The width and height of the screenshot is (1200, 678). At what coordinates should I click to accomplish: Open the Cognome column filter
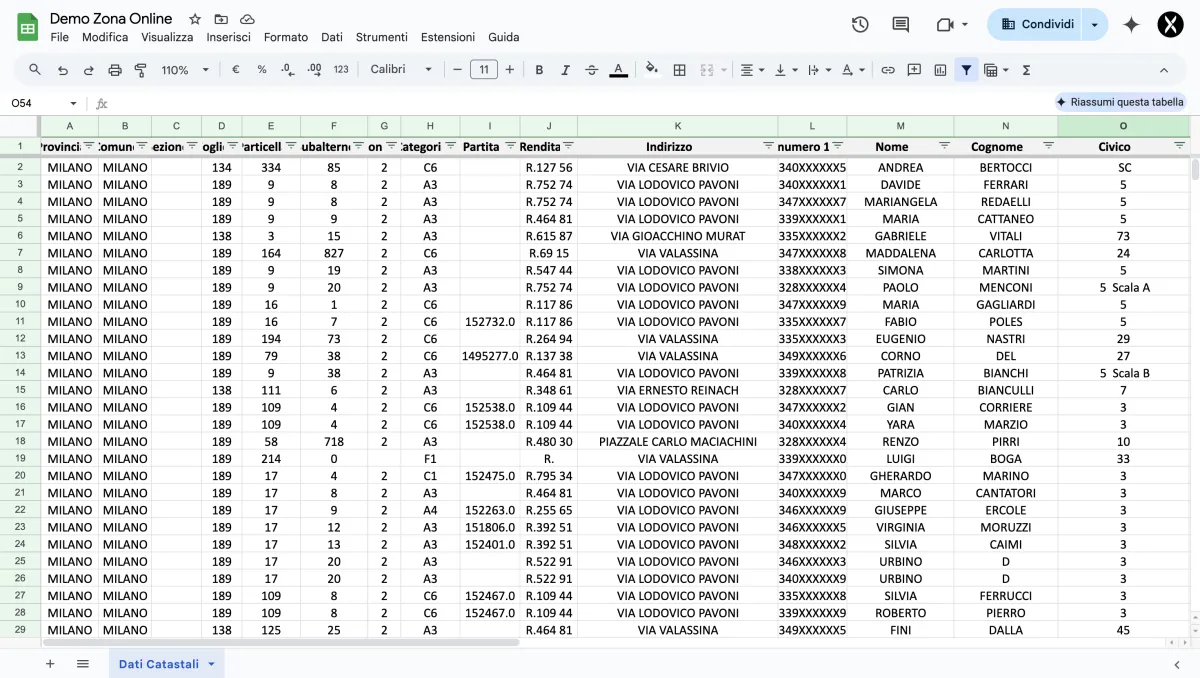1048,146
